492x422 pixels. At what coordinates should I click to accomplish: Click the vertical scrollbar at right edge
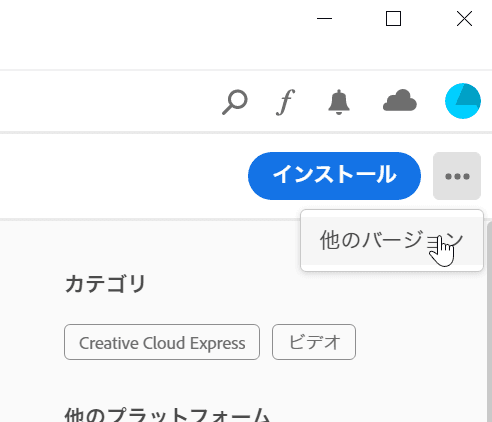489,320
